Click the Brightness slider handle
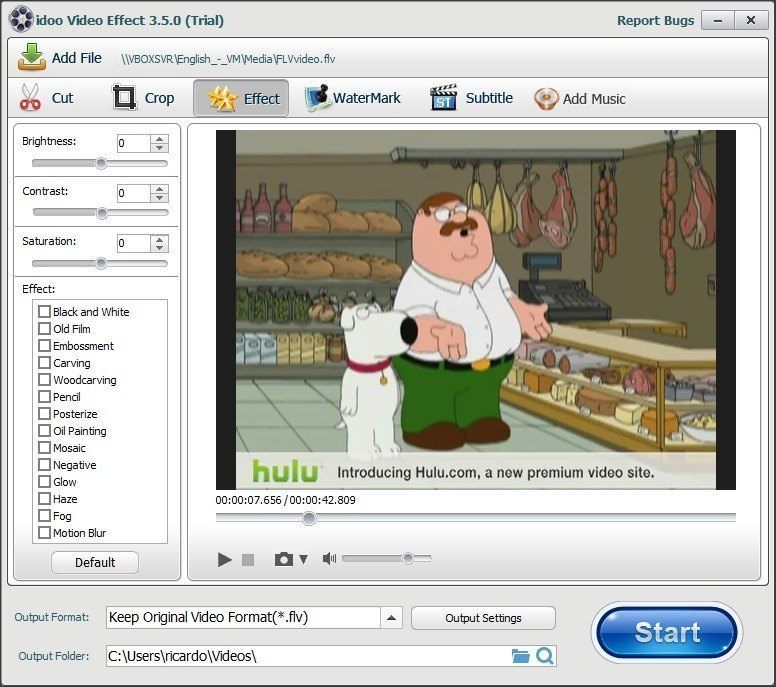The image size is (776, 687). point(101,163)
